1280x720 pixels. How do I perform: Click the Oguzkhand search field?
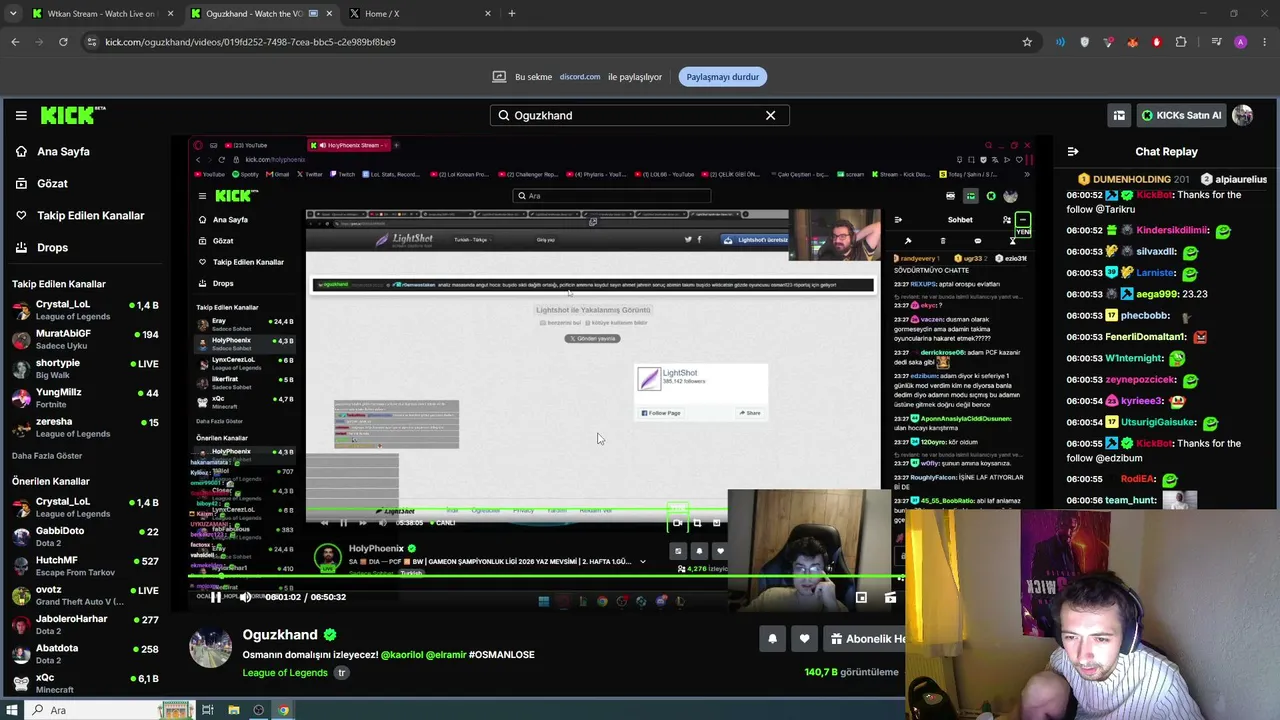(639, 115)
